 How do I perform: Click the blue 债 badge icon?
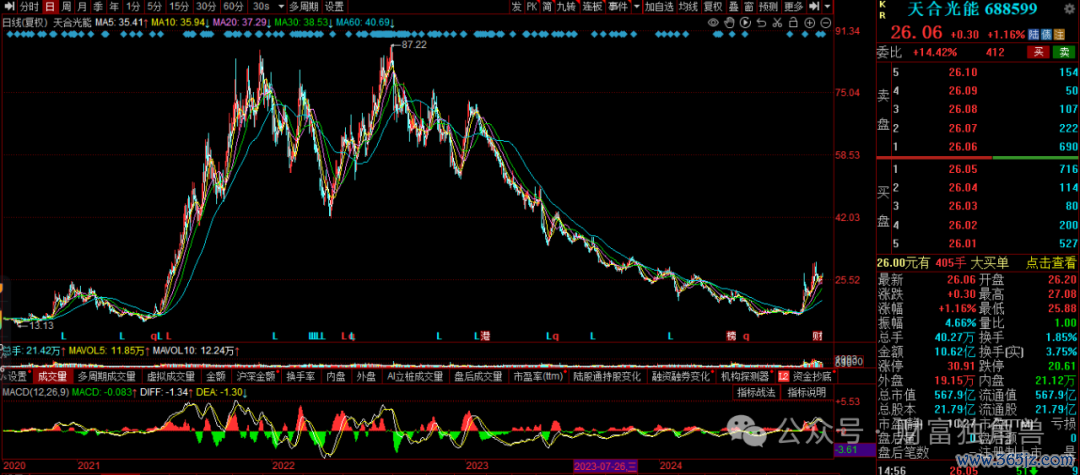(1047, 34)
